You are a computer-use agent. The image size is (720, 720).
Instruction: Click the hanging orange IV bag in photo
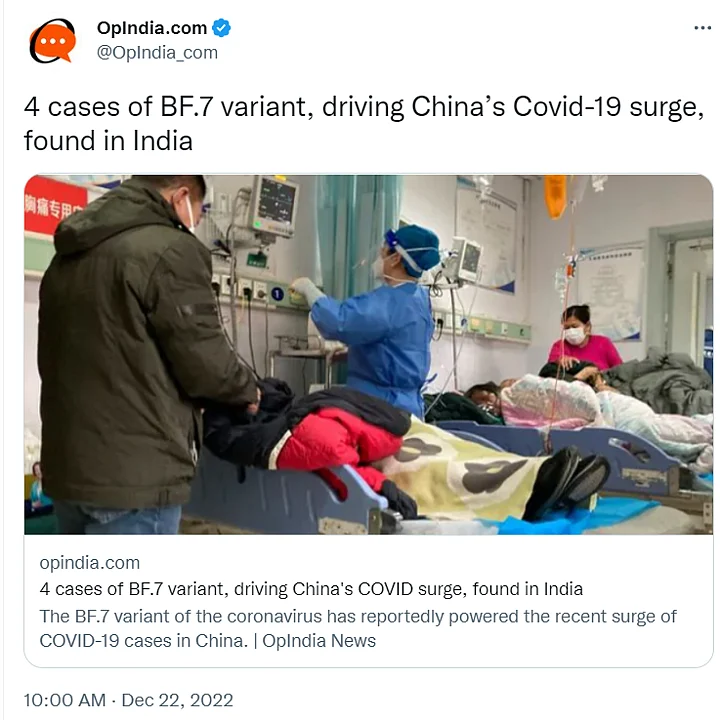coord(555,196)
